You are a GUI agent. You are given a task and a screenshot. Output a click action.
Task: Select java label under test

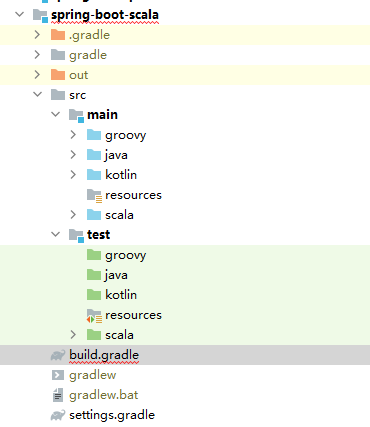(116, 275)
